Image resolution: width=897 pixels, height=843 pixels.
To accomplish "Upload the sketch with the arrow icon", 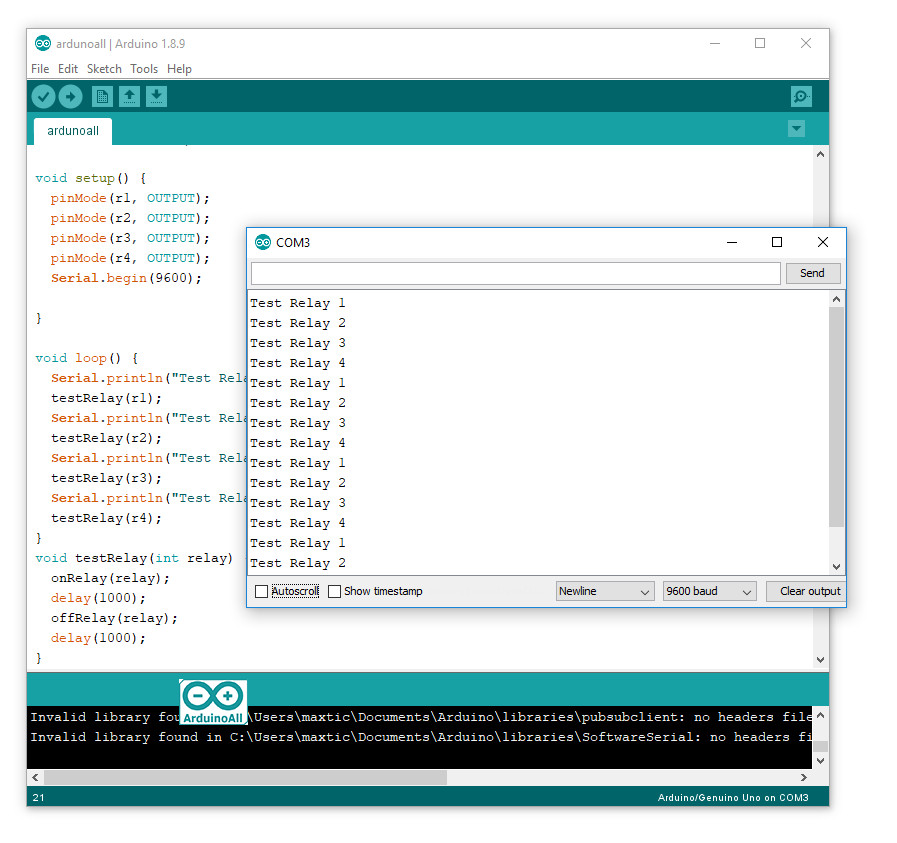I will point(71,97).
